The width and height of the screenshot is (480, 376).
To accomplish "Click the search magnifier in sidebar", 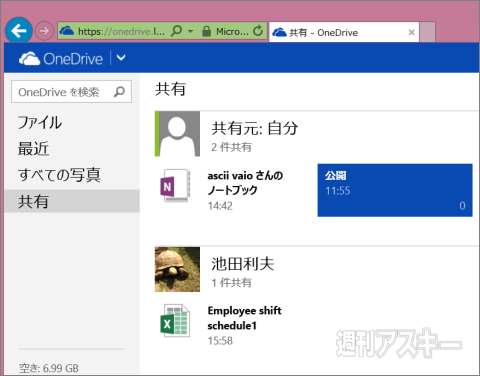I will pos(119,91).
